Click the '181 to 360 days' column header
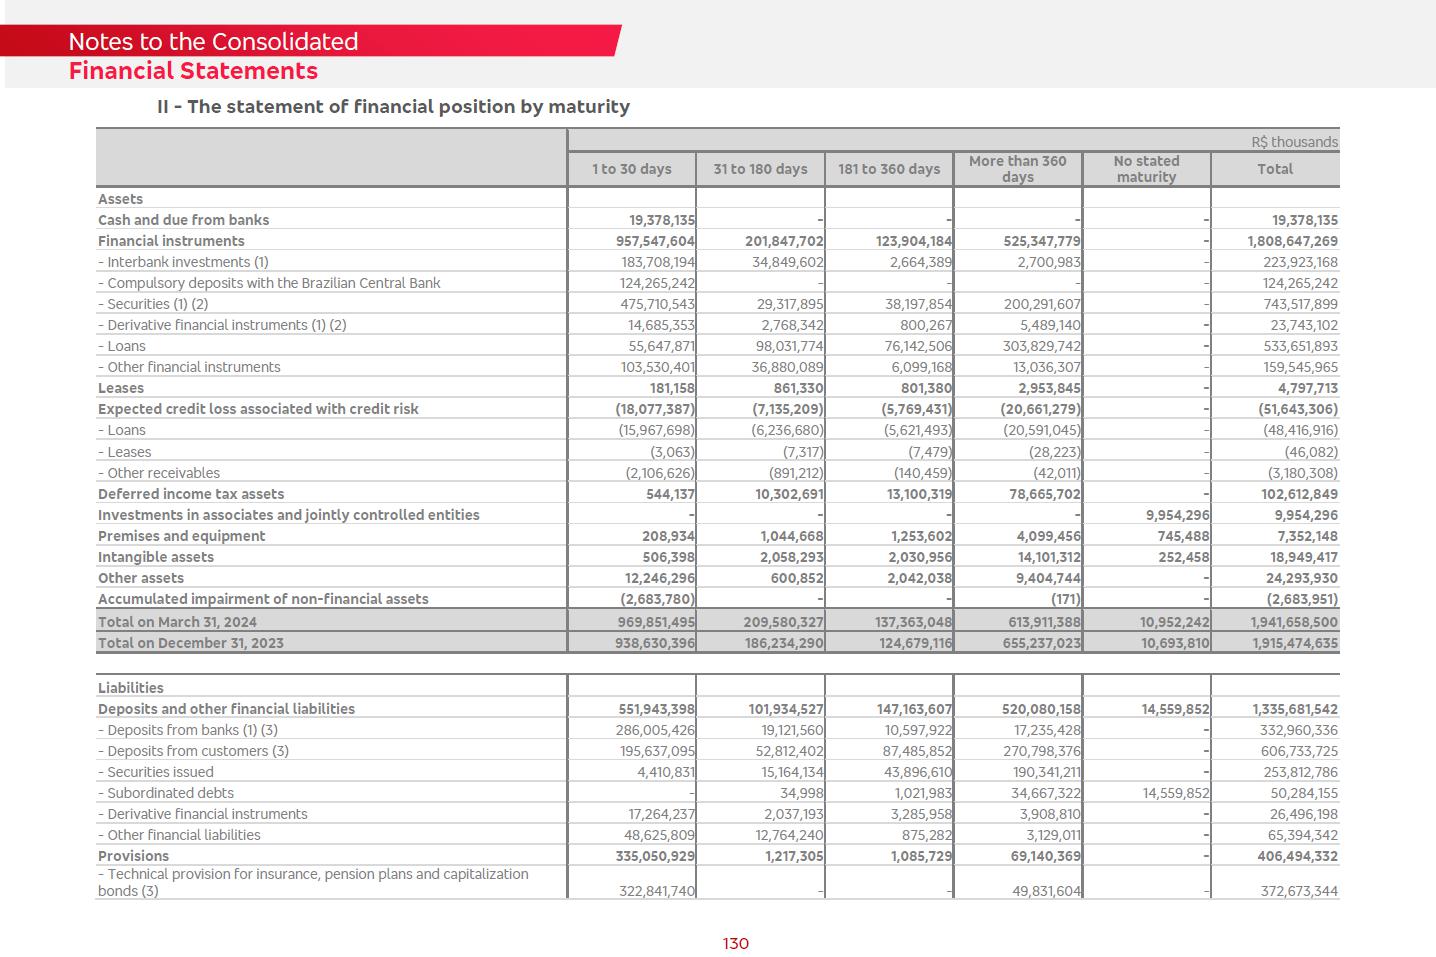Screen dimensions: 1436x957 (889, 169)
